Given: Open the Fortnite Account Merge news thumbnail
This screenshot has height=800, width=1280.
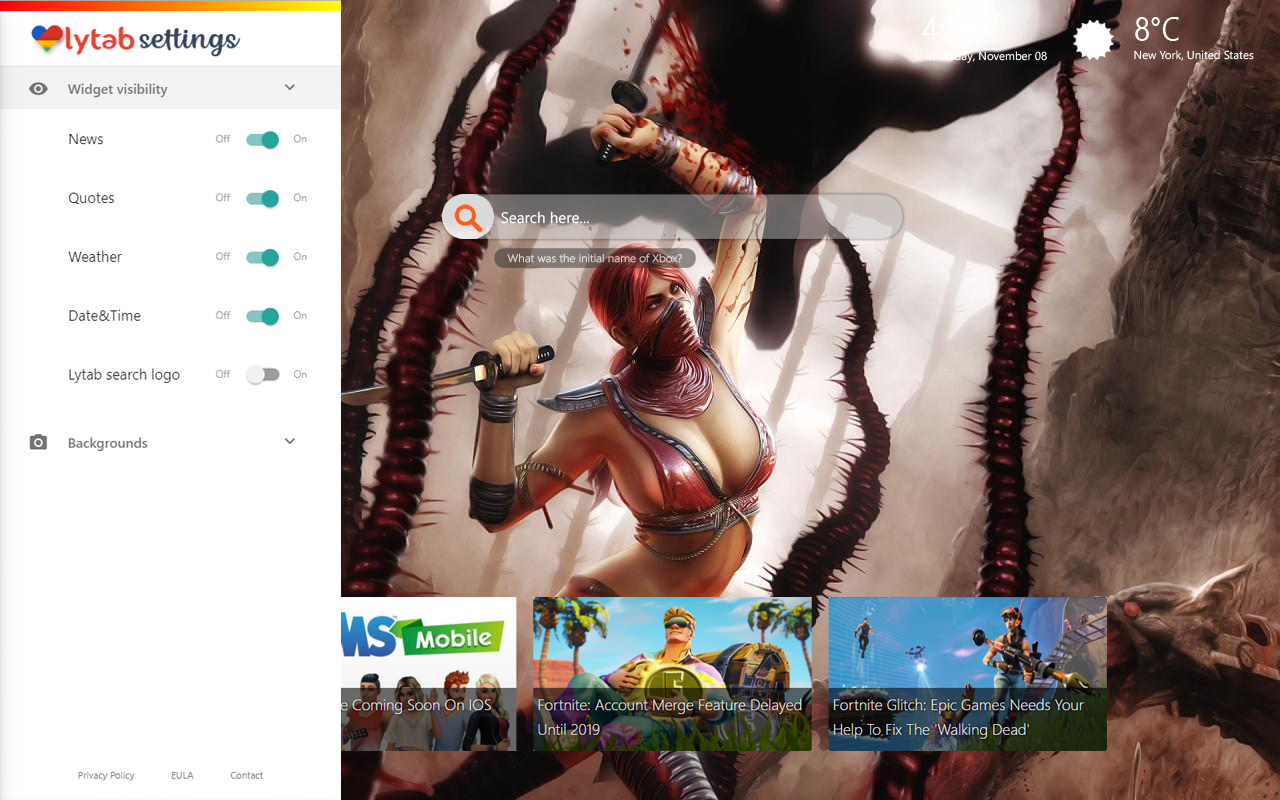Looking at the screenshot, I should coord(671,673).
